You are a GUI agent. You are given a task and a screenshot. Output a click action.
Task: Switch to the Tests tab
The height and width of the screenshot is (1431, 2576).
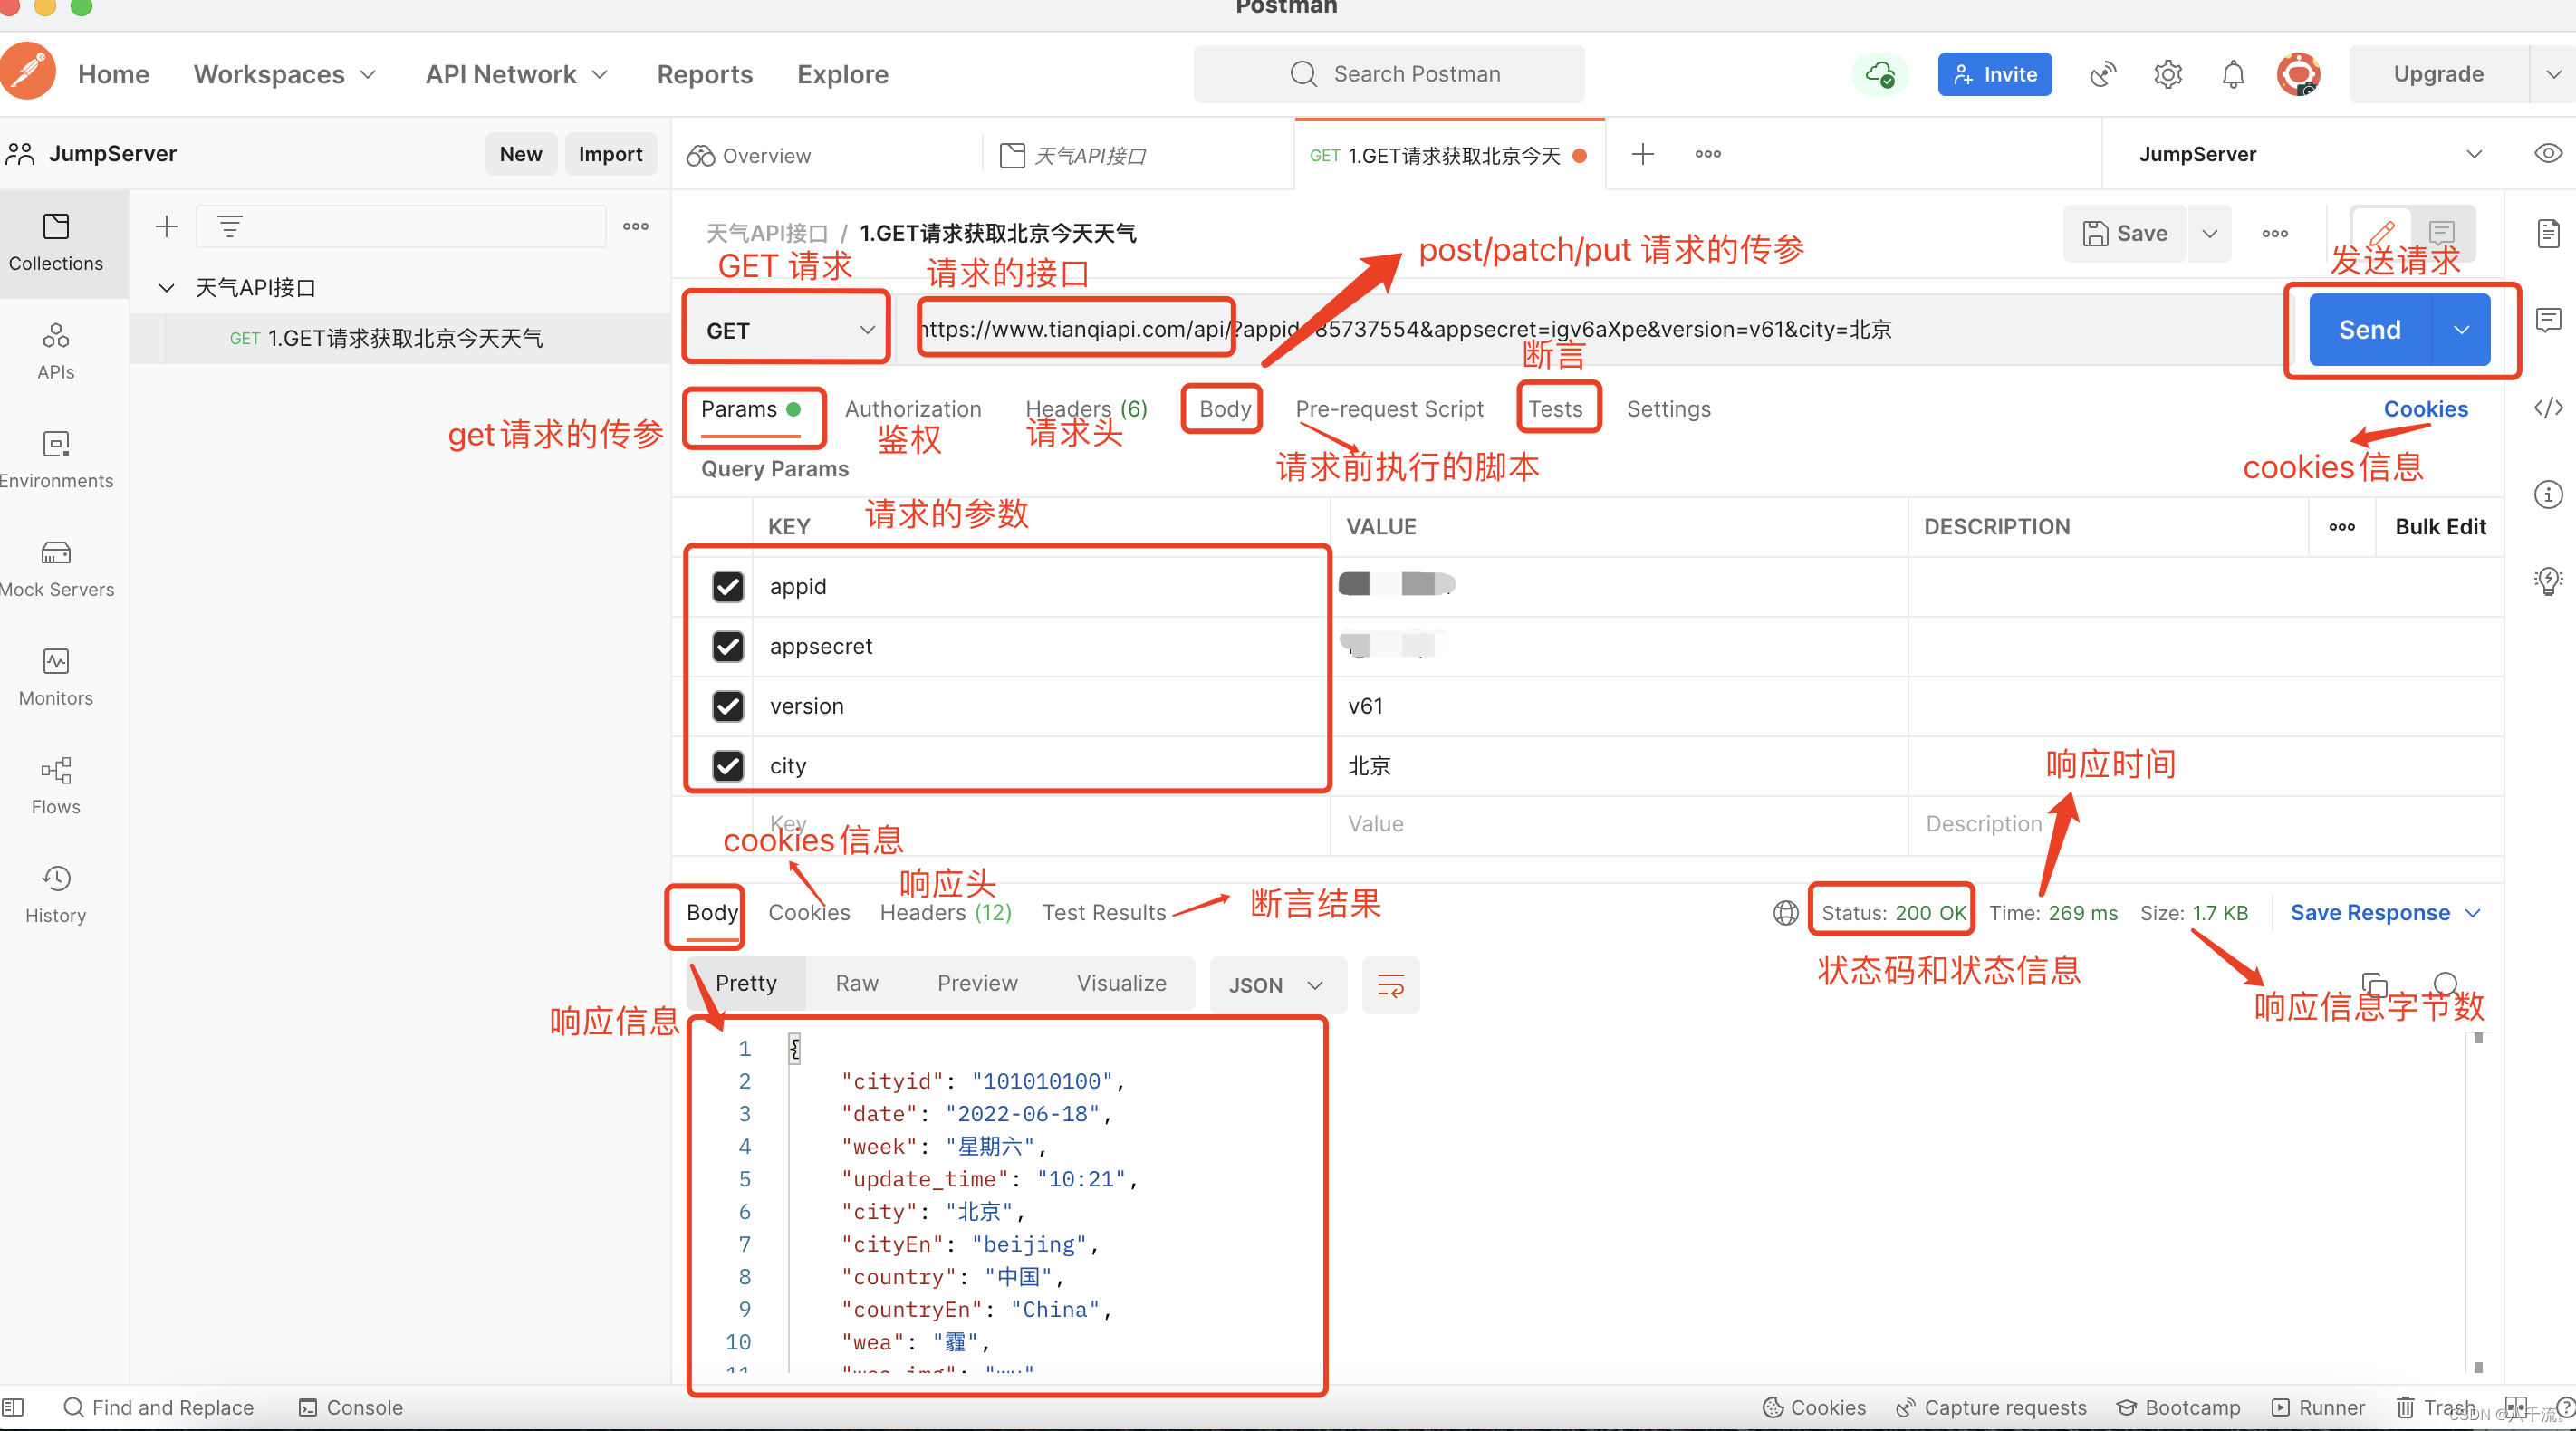click(x=1556, y=407)
